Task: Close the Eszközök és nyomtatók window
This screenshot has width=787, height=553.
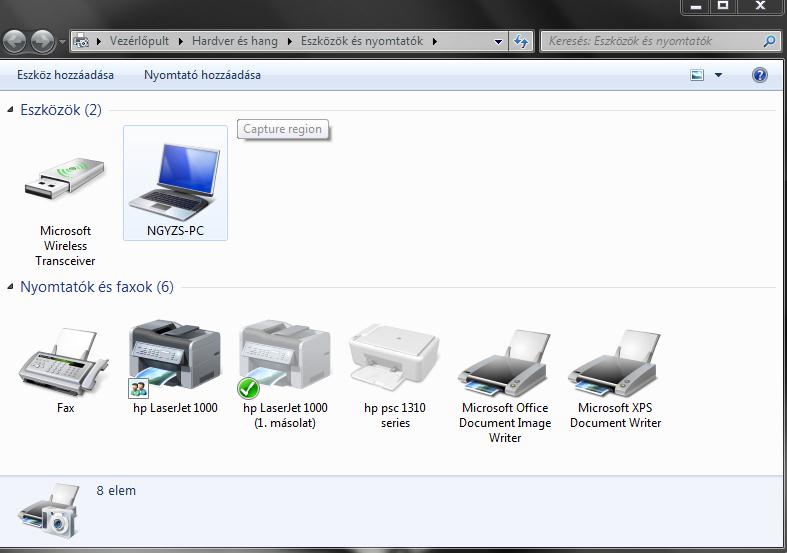Action: click(x=760, y=6)
